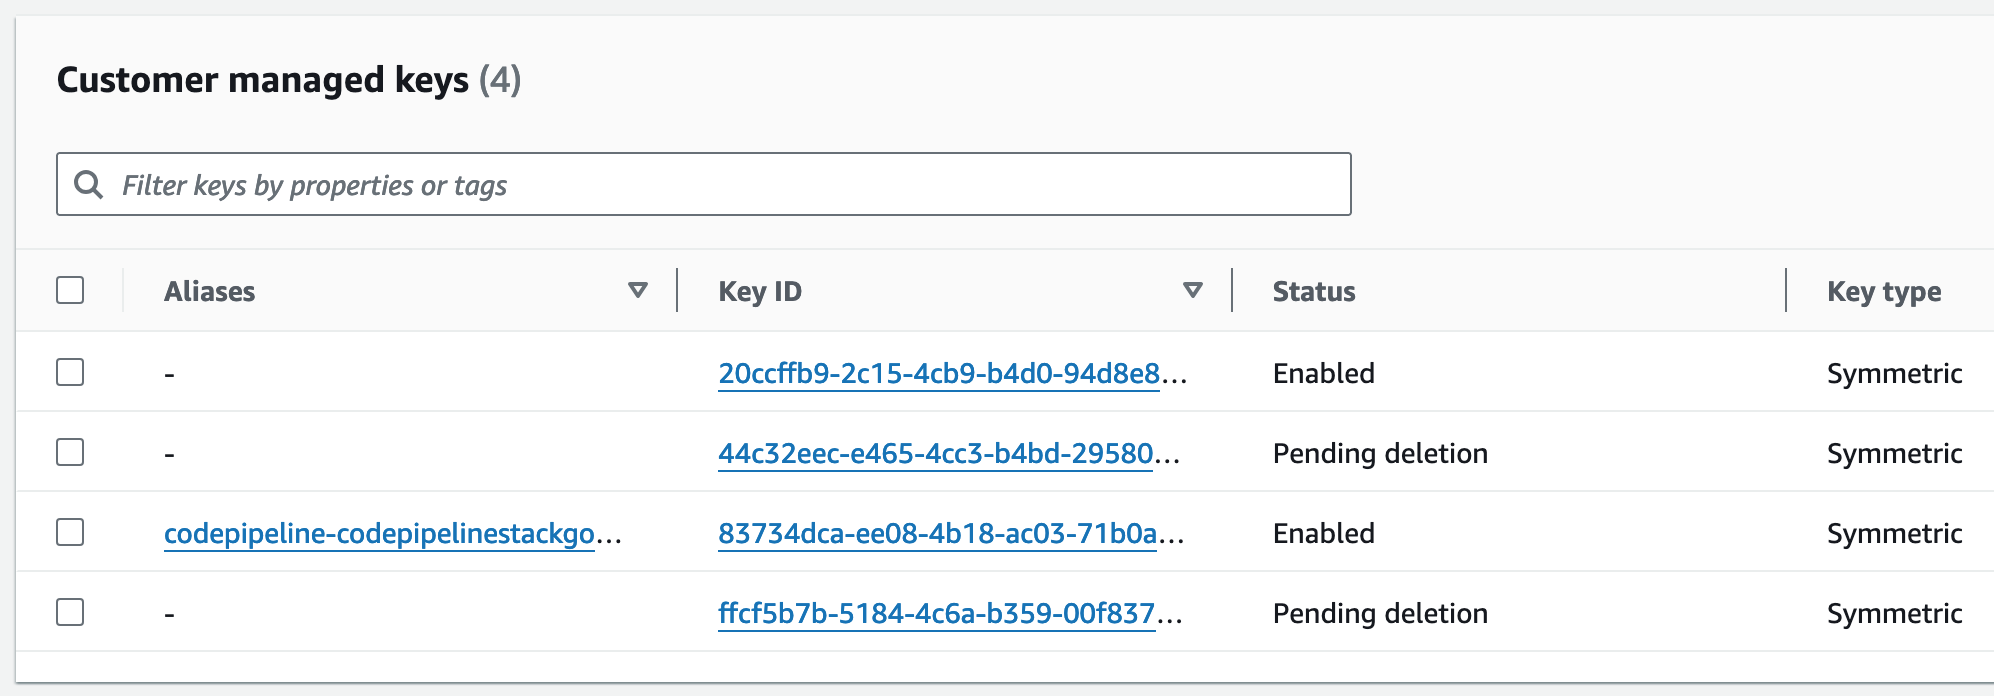Sort by Aliases column arrow
The image size is (1994, 696).
pyautogui.click(x=637, y=290)
